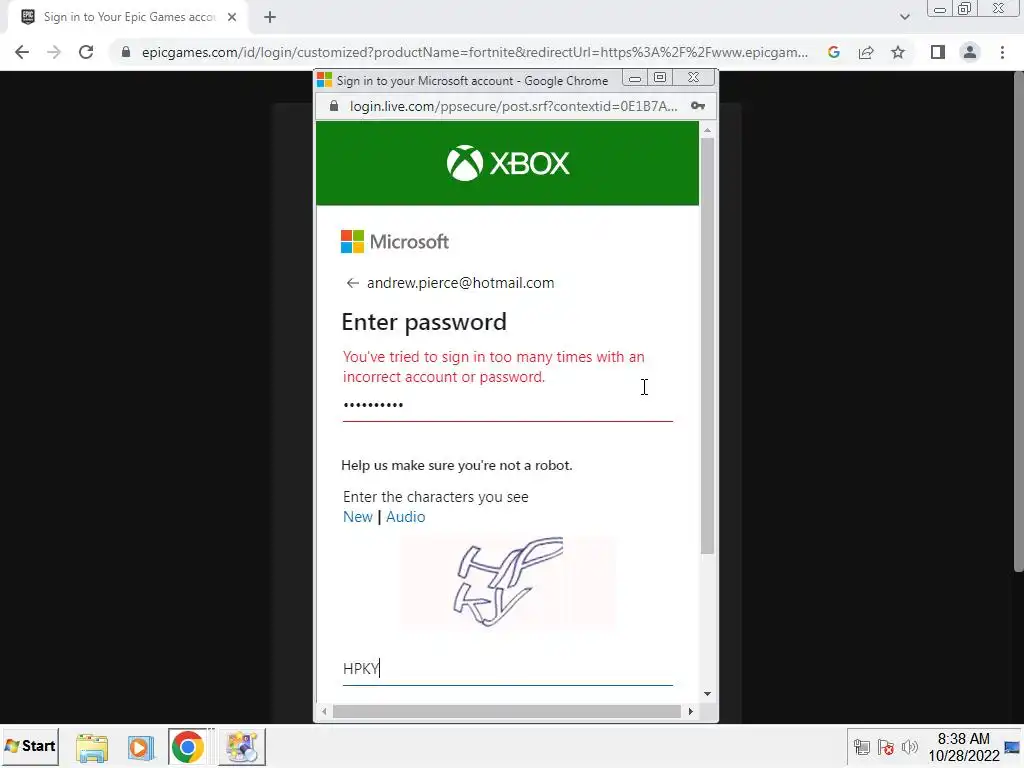The image size is (1024, 768).
Task: Bookmark this page with the star icon
Action: pyautogui.click(x=898, y=52)
